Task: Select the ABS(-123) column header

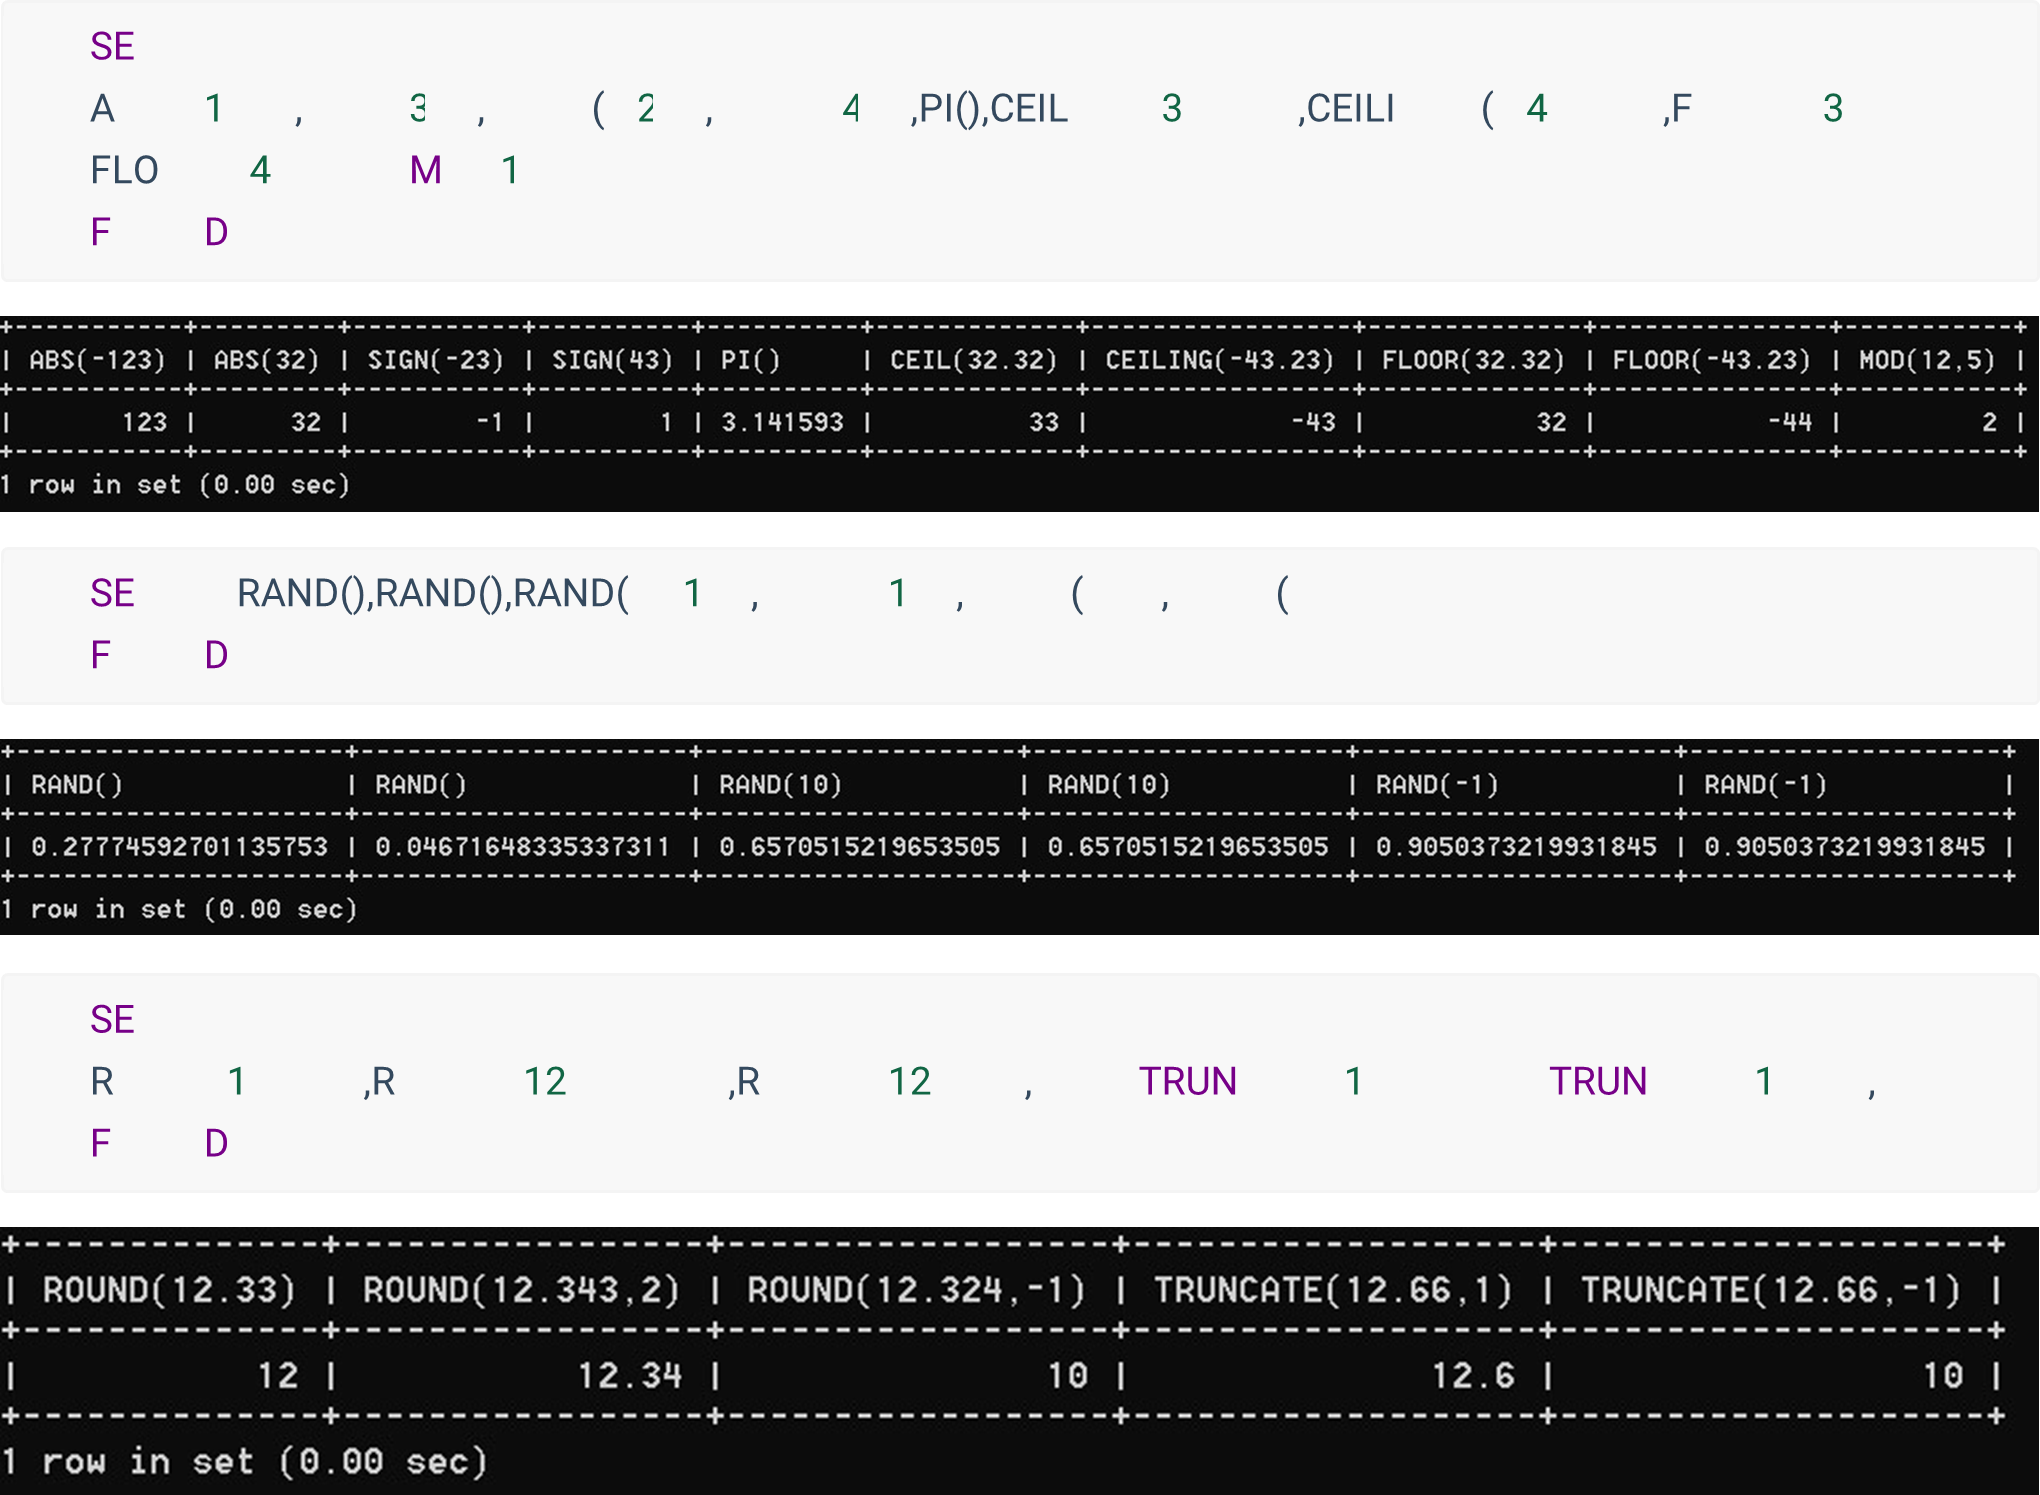Action: click(x=97, y=360)
